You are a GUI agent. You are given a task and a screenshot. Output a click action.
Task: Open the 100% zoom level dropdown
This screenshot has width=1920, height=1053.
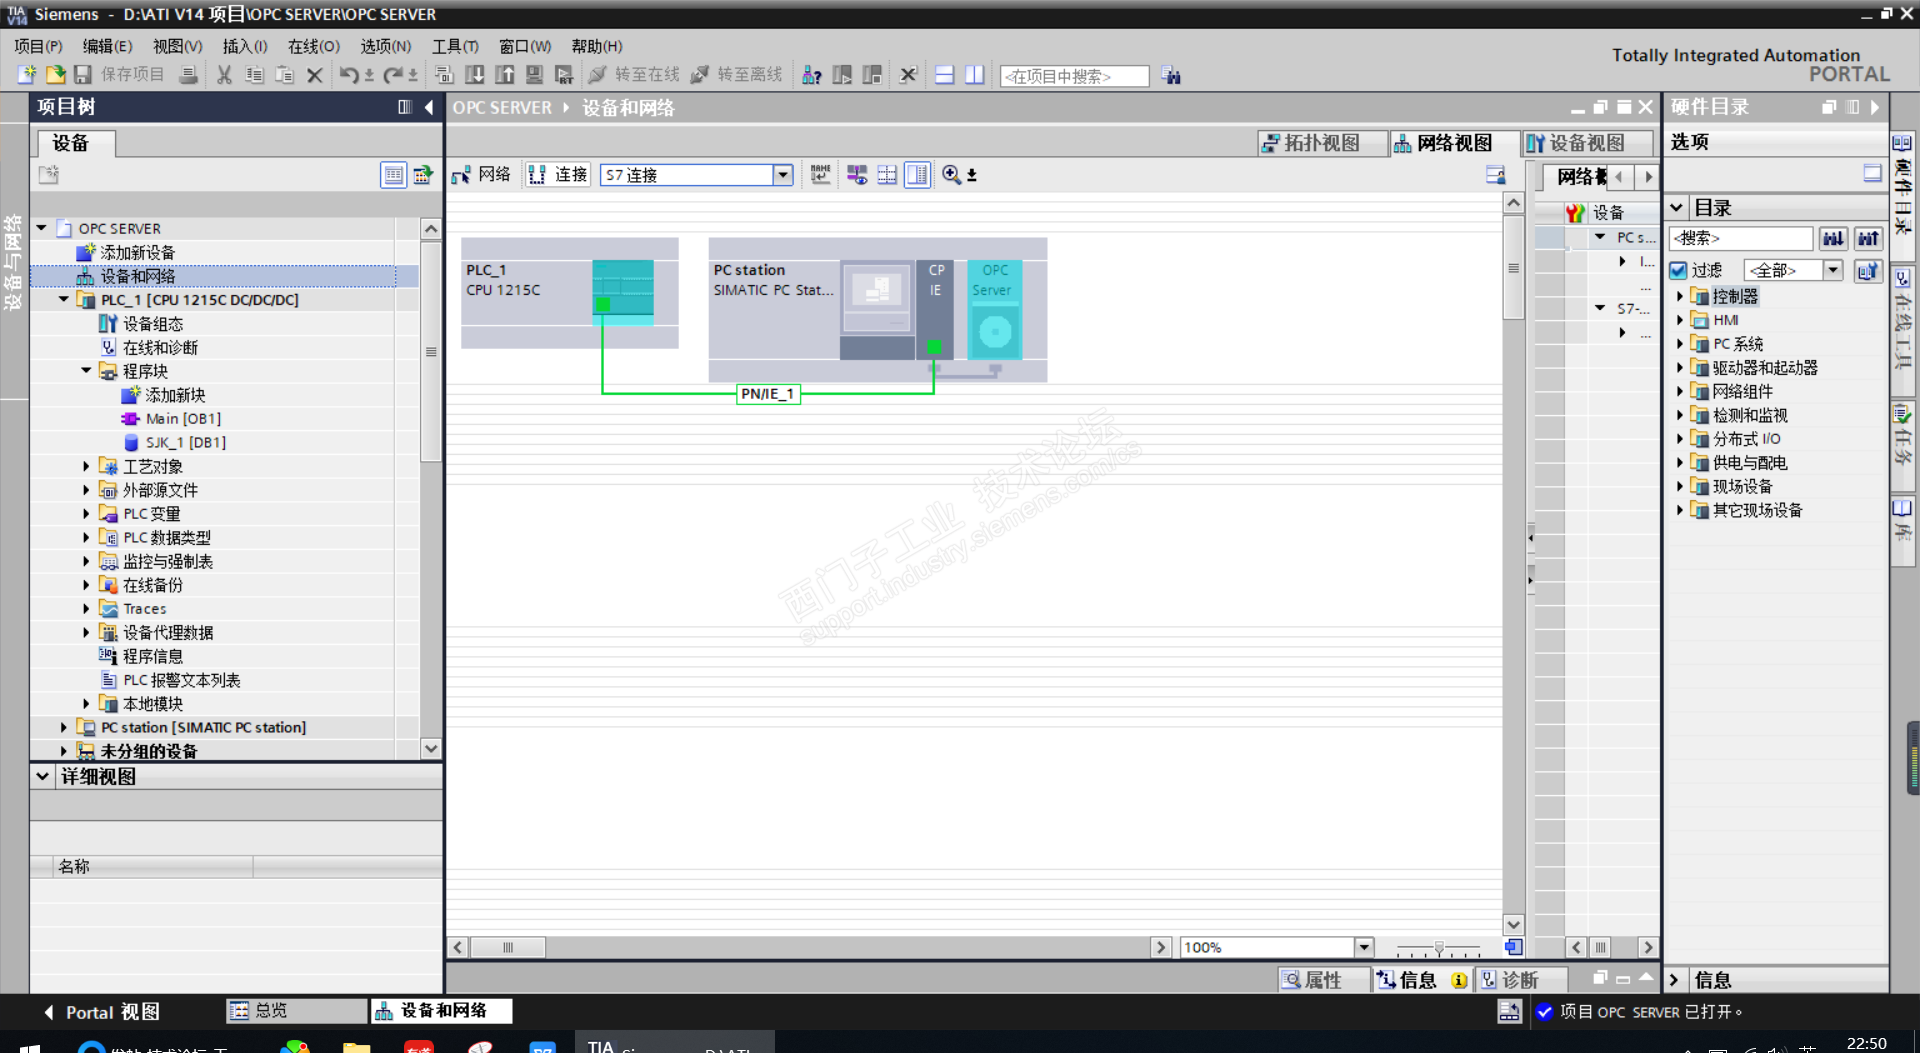[1363, 947]
